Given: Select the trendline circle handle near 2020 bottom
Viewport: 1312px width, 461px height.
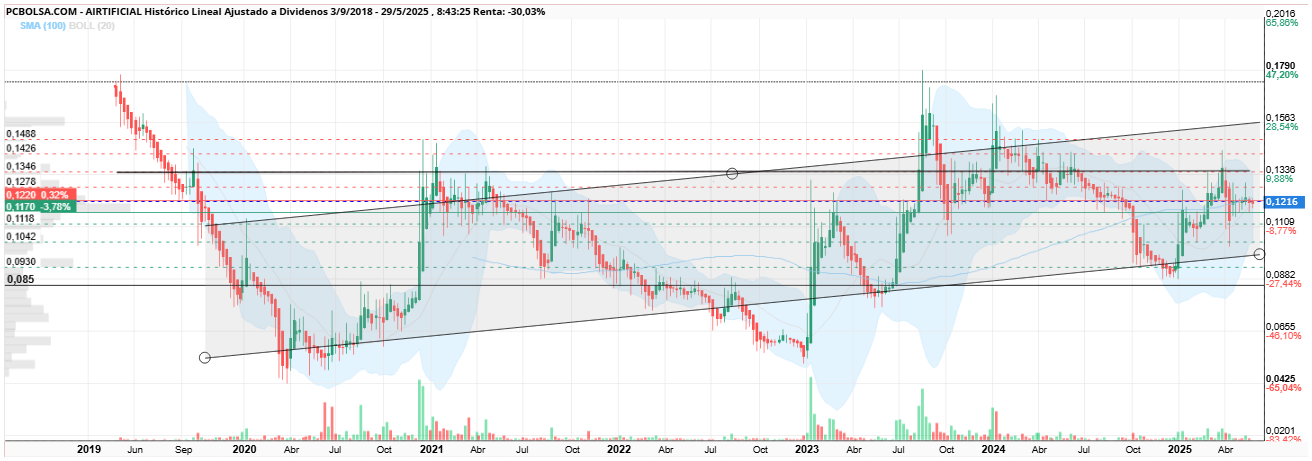Looking at the screenshot, I should point(205,357).
